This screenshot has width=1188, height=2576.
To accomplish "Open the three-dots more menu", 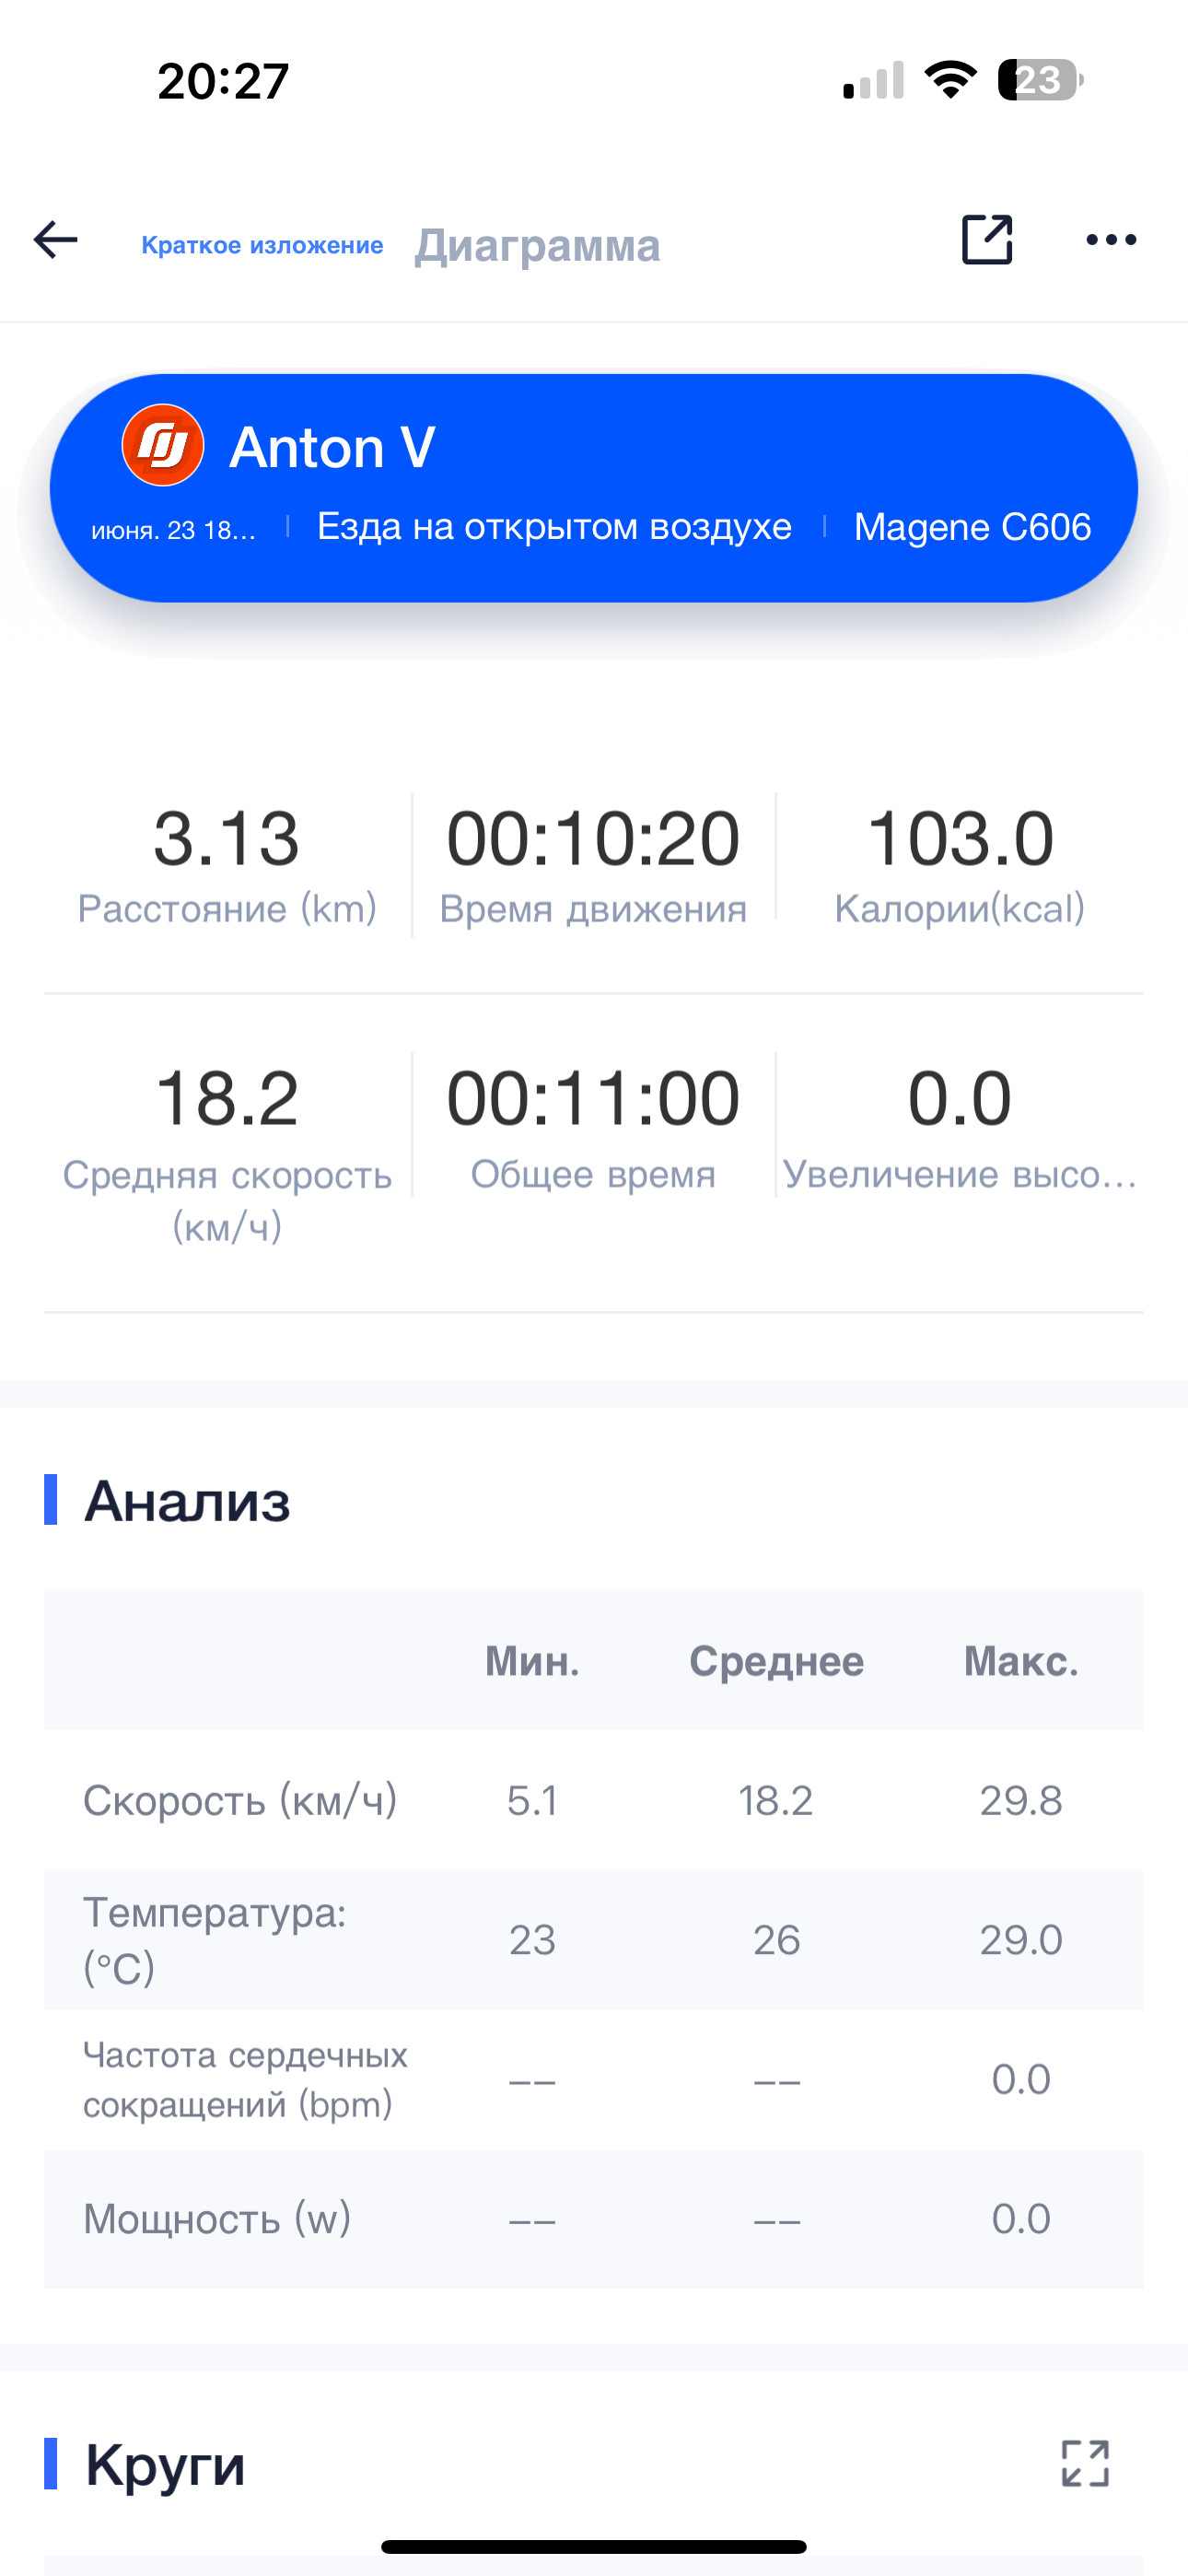I will pyautogui.click(x=1111, y=240).
